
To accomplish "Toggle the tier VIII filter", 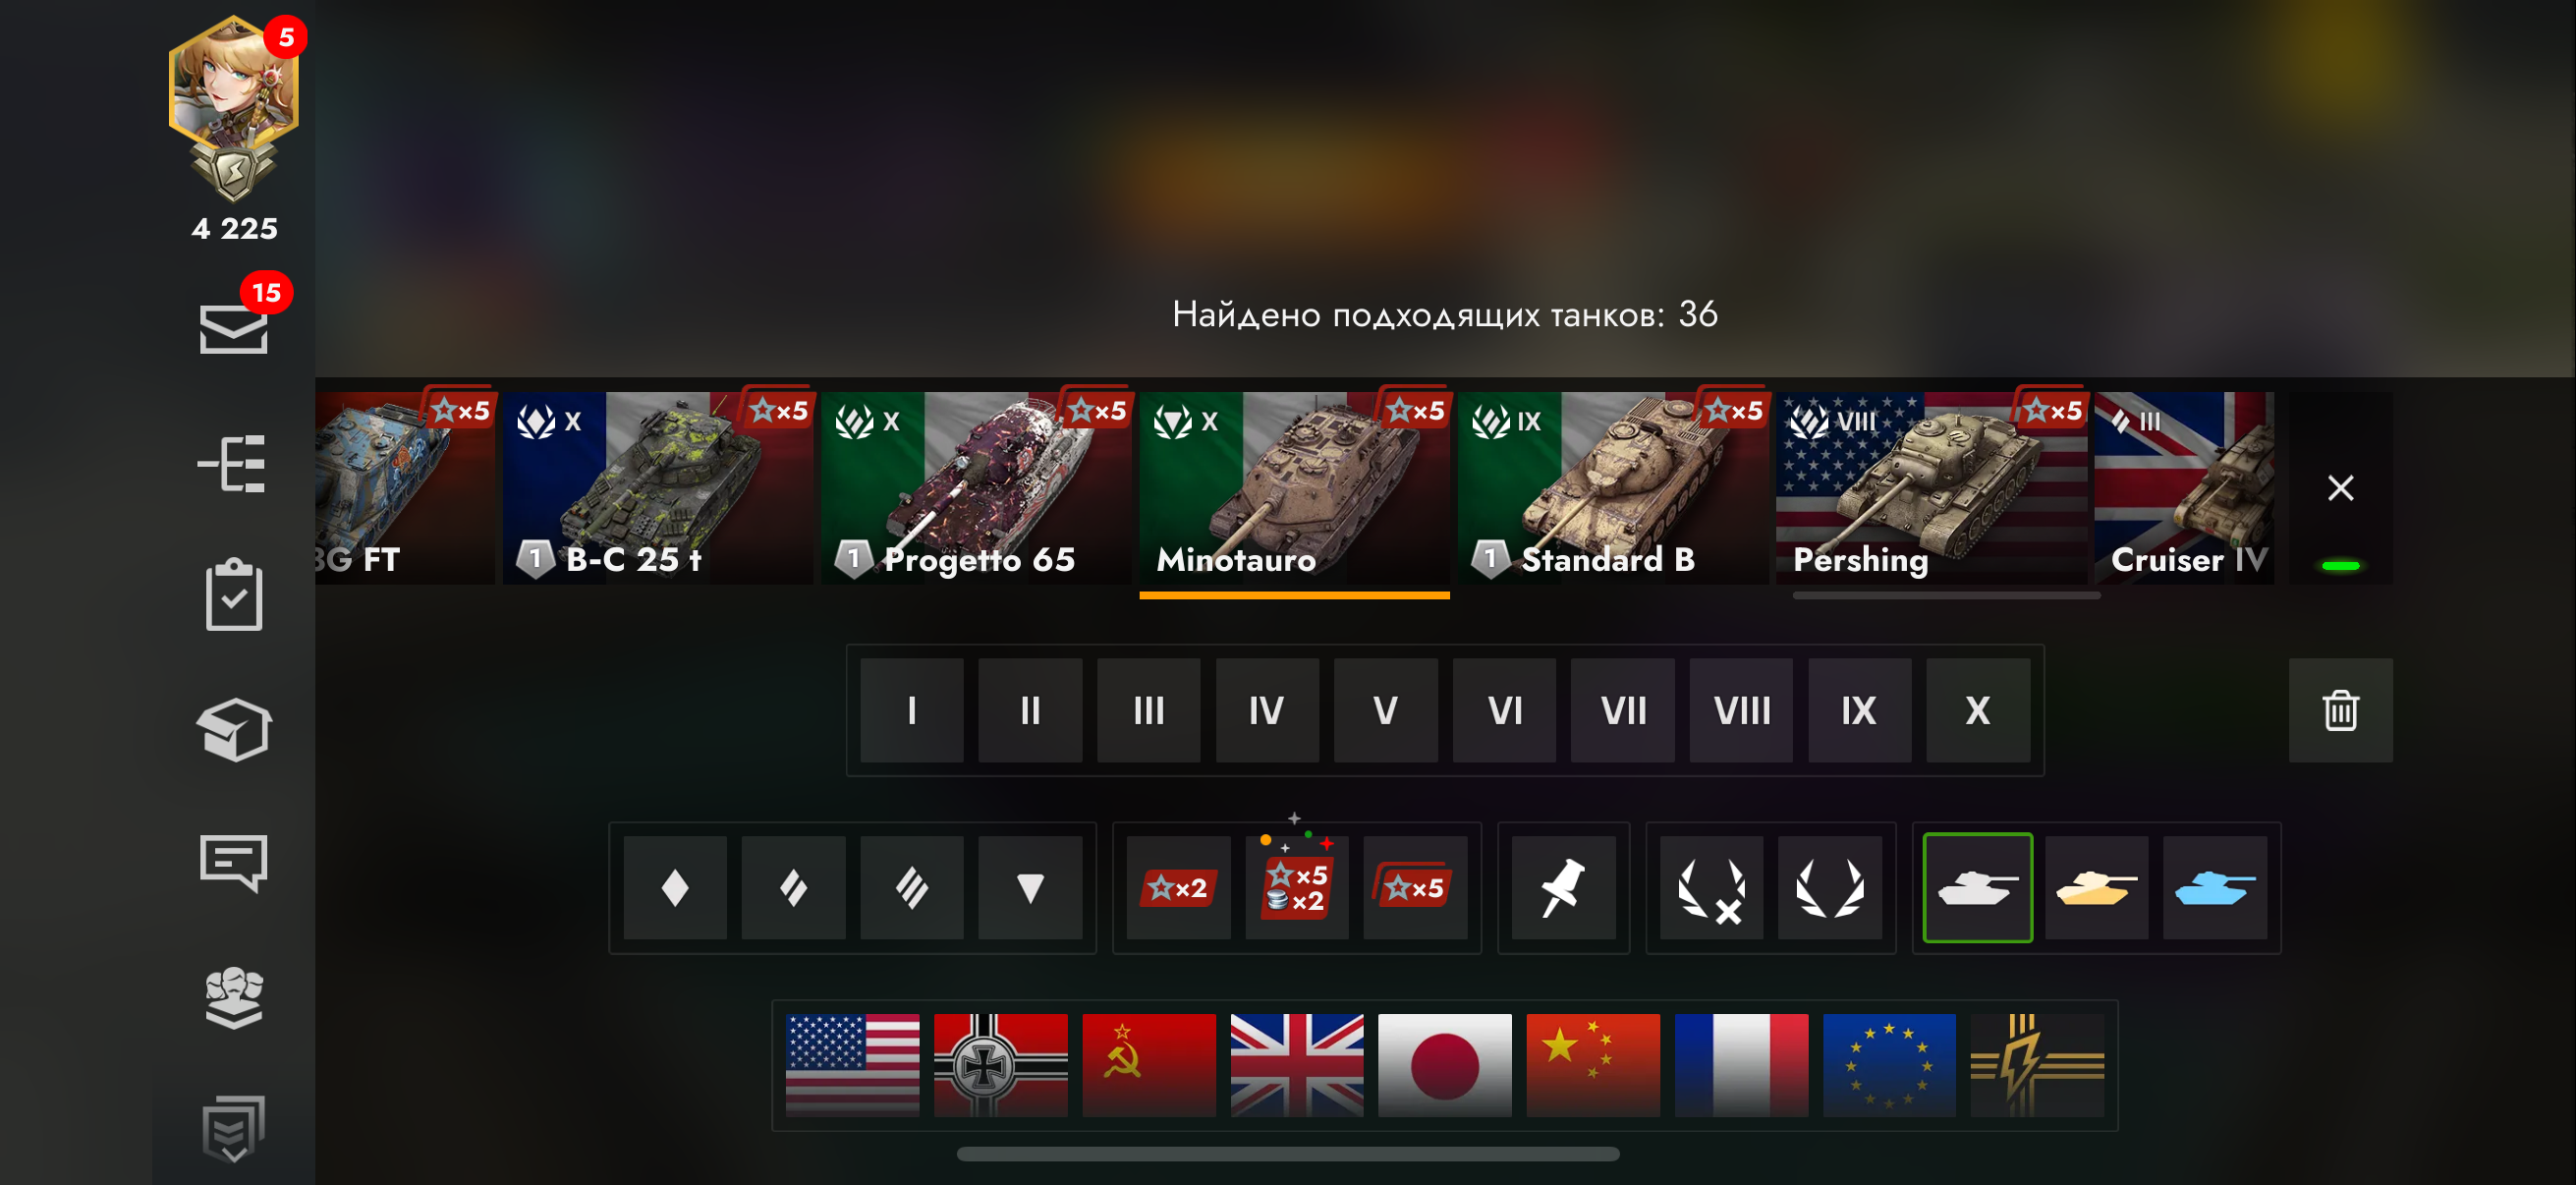I will 1741,710.
